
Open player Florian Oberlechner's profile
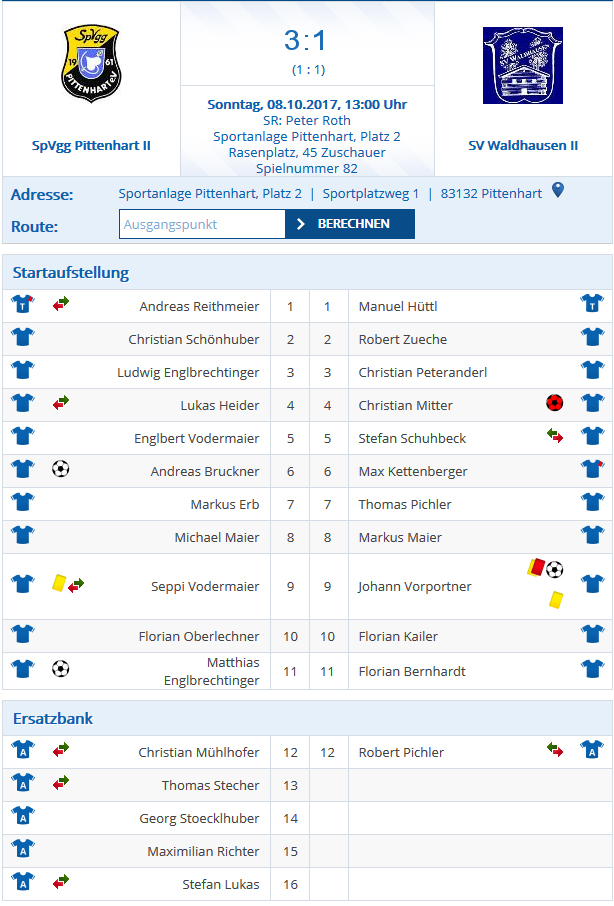199,637
